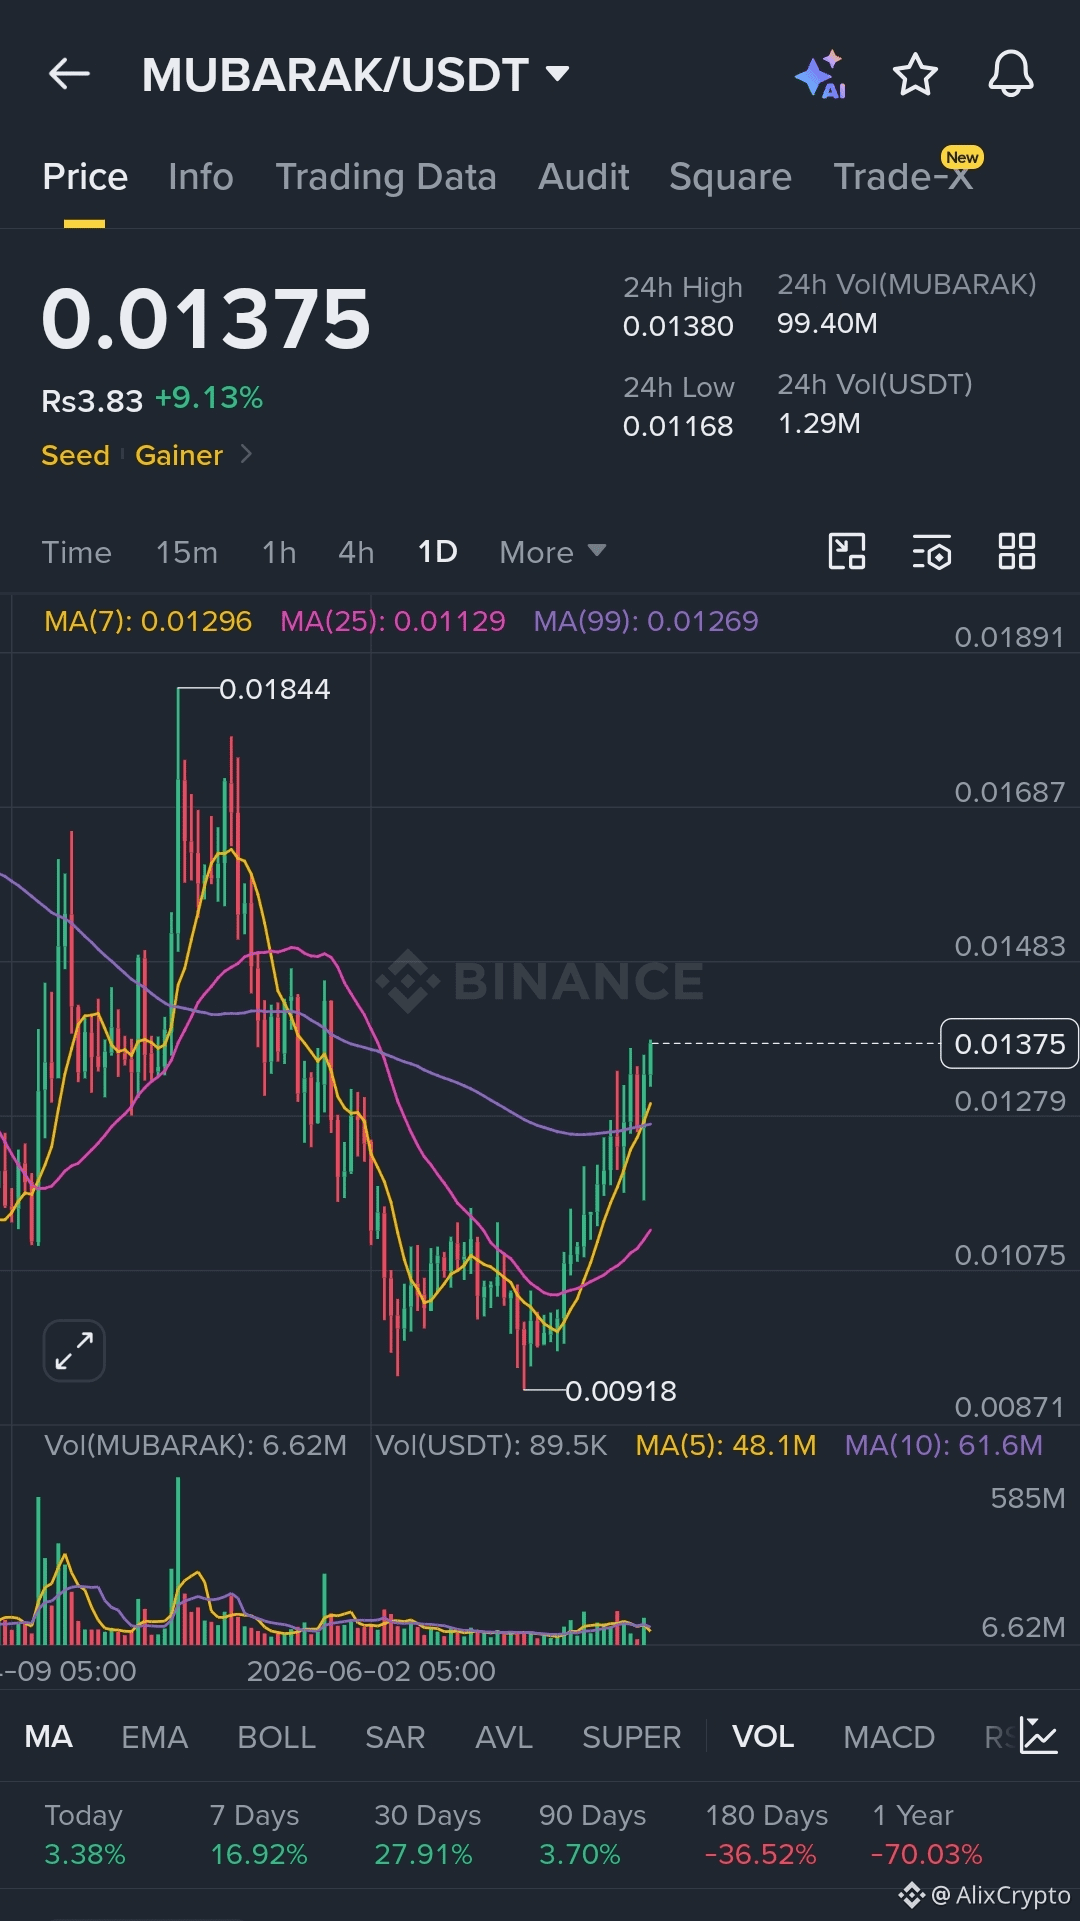Tap the 1 Year -70.03% performance

click(926, 1834)
